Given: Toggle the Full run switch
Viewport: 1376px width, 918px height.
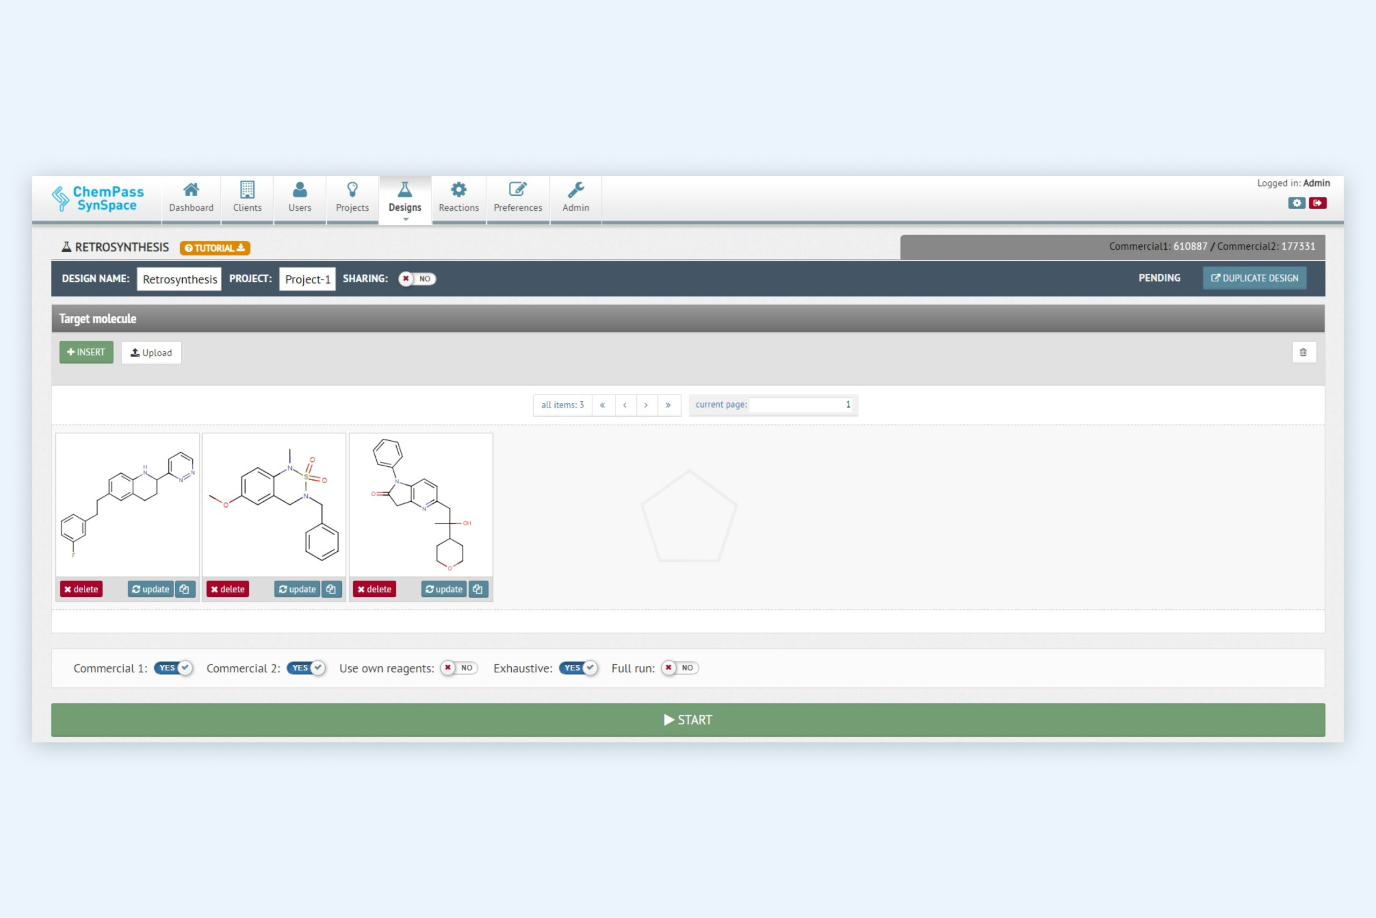Looking at the screenshot, I should [x=680, y=668].
